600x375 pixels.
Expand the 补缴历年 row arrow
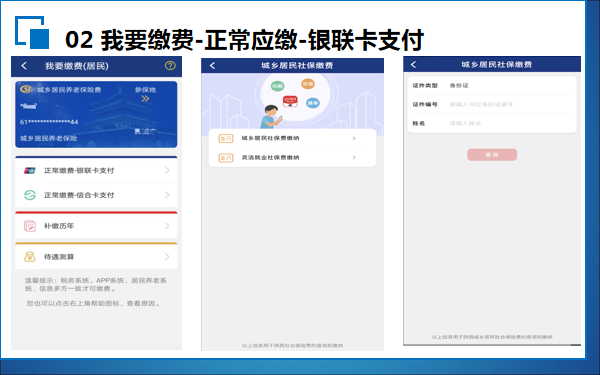click(x=167, y=226)
